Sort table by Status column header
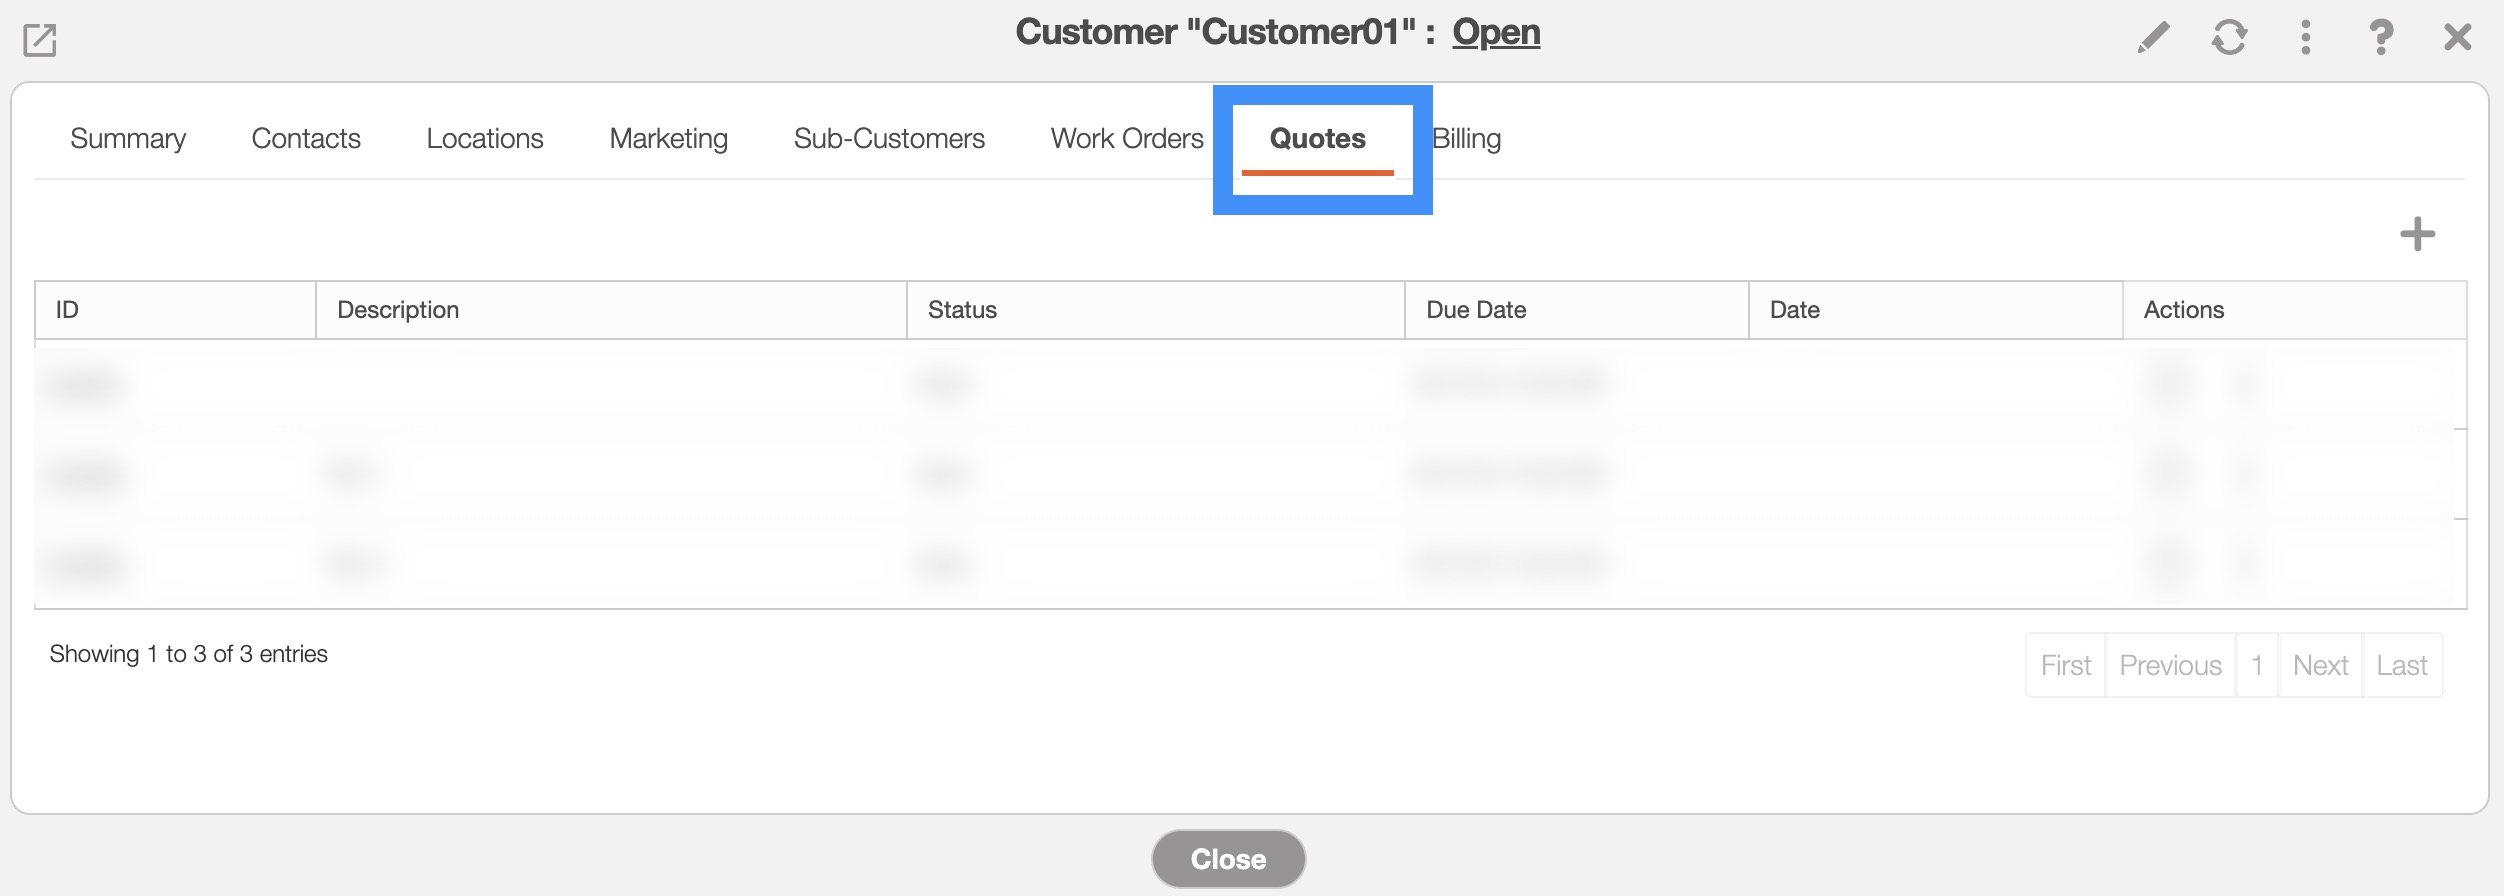 962,310
